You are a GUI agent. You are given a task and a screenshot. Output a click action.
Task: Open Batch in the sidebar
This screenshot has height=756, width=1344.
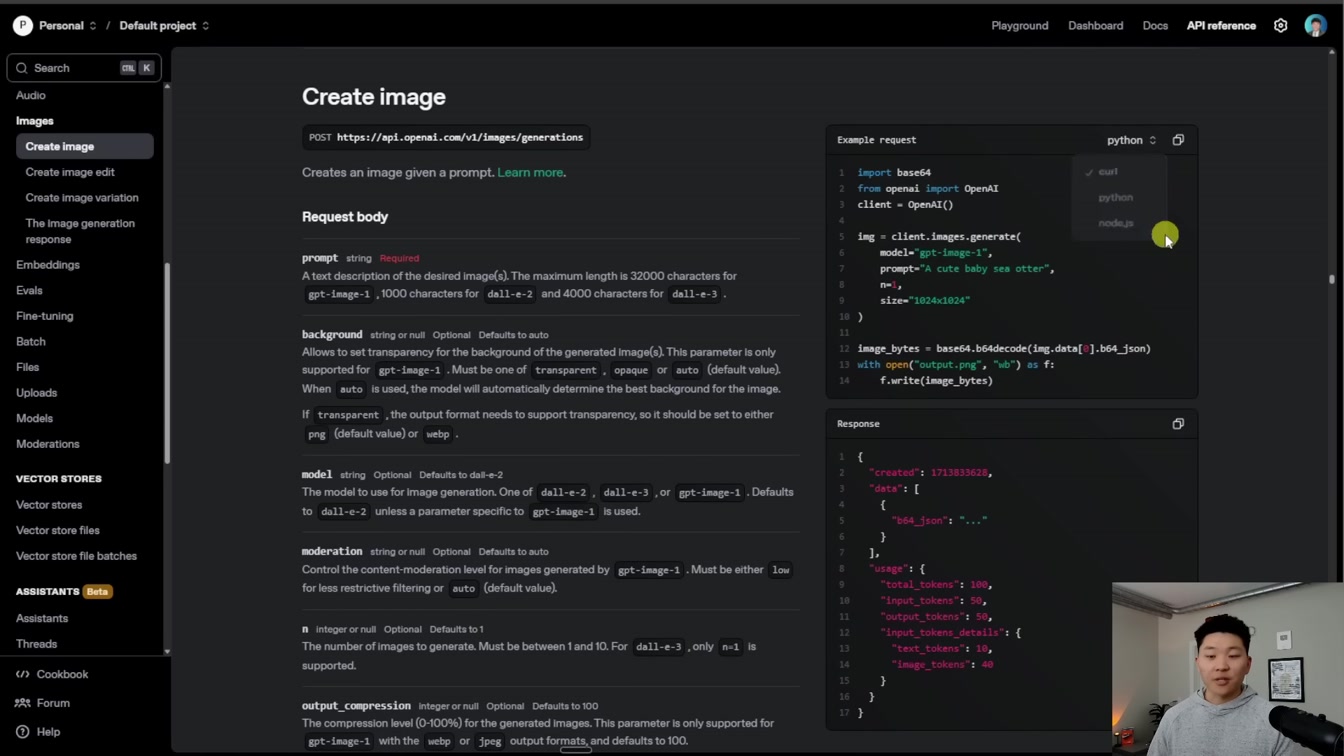tap(31, 342)
